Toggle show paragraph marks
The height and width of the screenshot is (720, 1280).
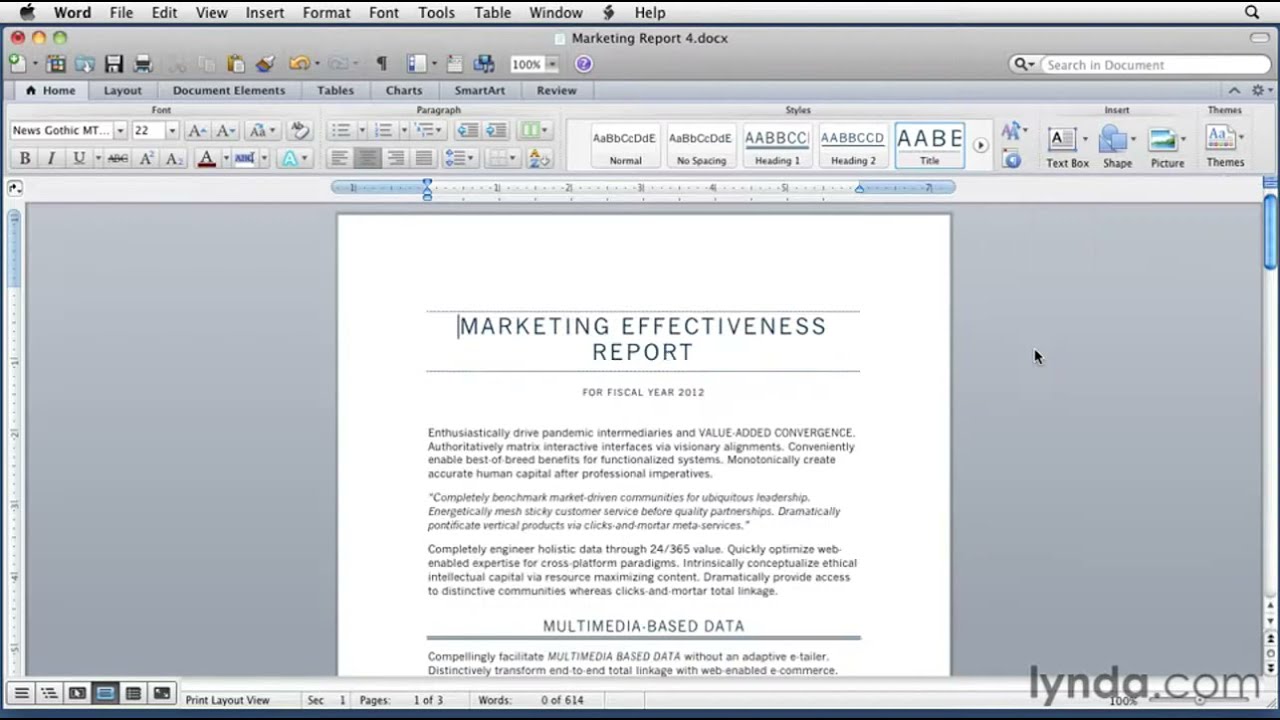click(x=381, y=64)
